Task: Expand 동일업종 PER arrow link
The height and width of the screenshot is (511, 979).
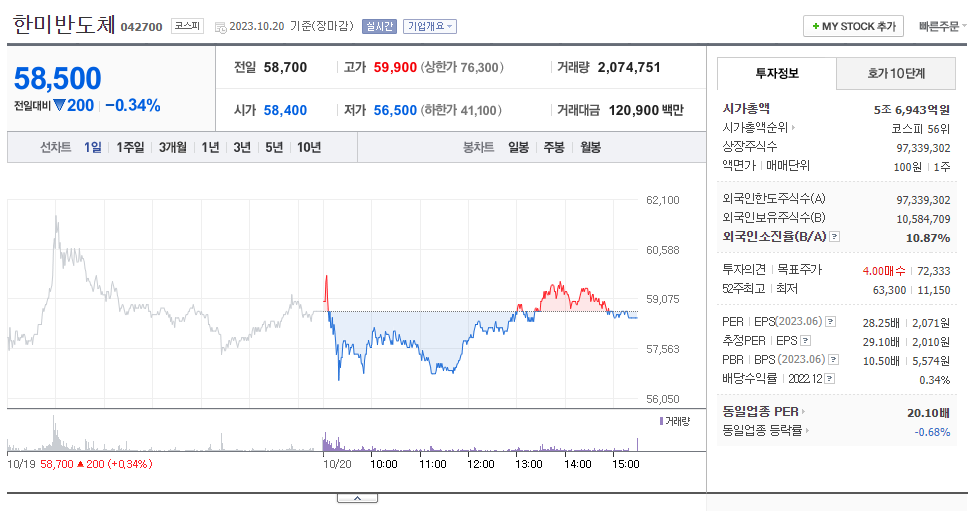Action: 804,412
